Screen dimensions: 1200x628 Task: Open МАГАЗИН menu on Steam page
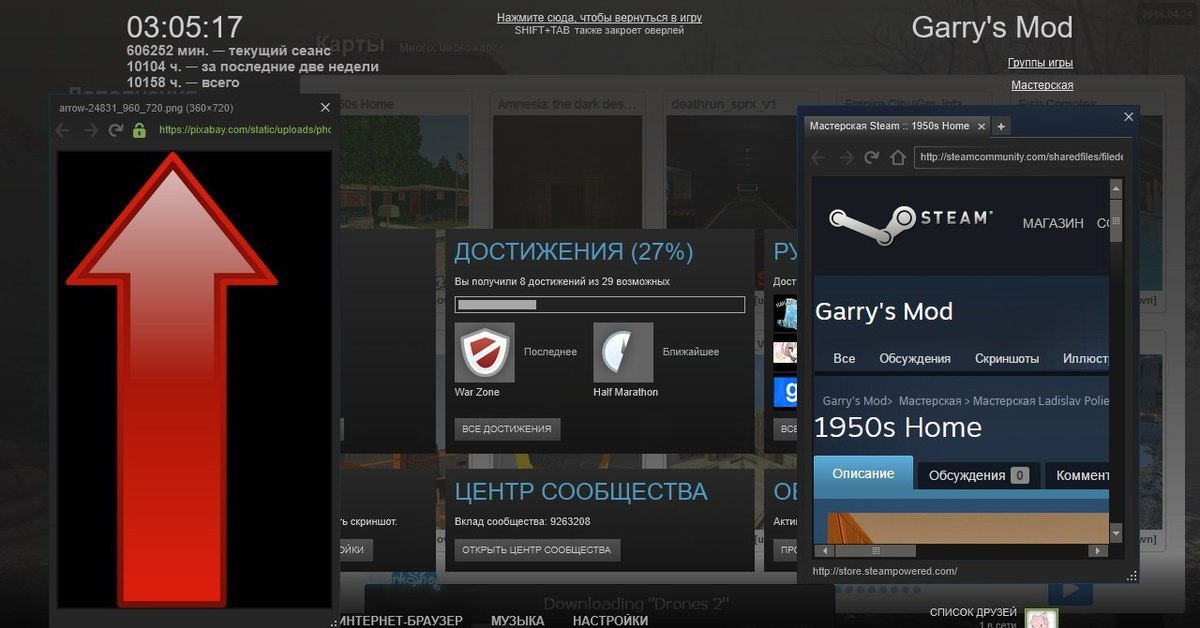1053,223
